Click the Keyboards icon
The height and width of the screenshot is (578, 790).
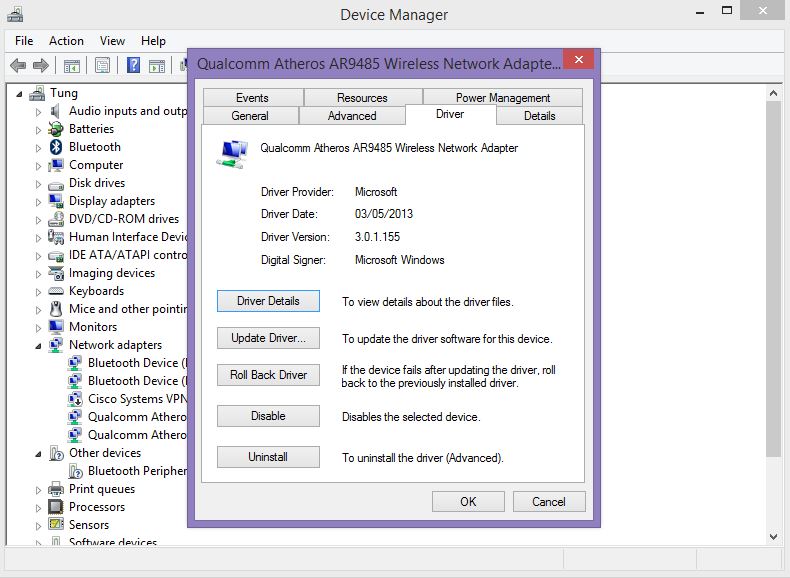55,291
